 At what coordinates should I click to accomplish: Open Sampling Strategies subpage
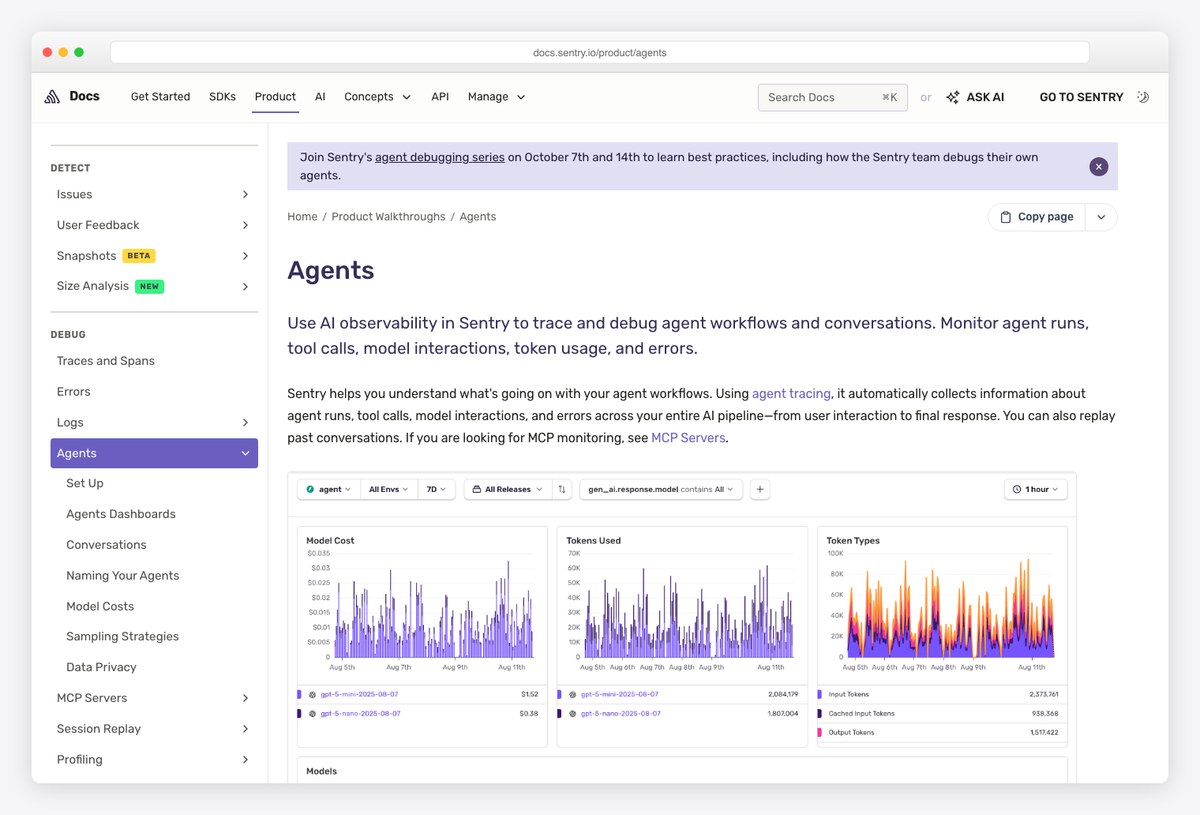122,637
